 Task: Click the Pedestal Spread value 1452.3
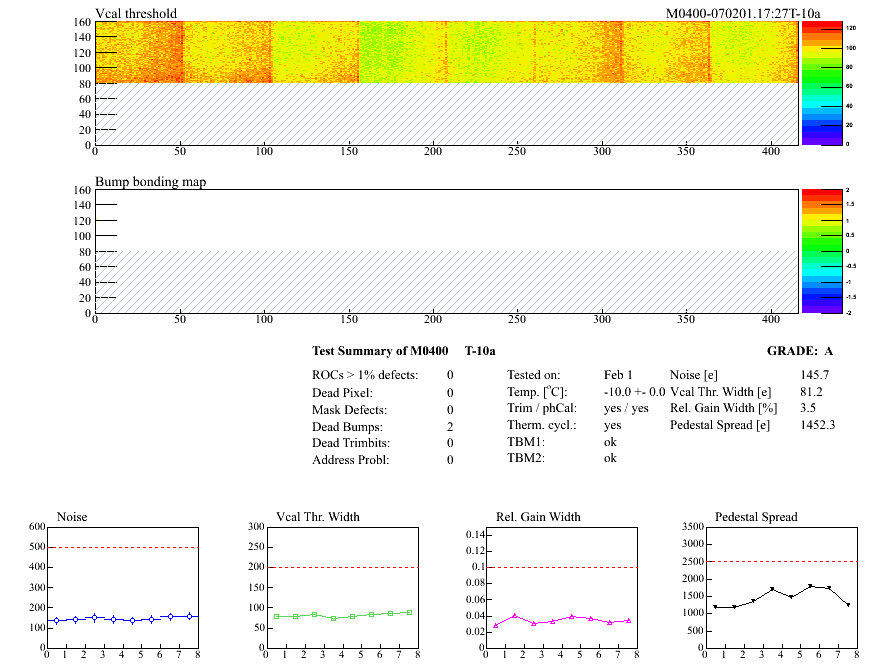(x=819, y=425)
